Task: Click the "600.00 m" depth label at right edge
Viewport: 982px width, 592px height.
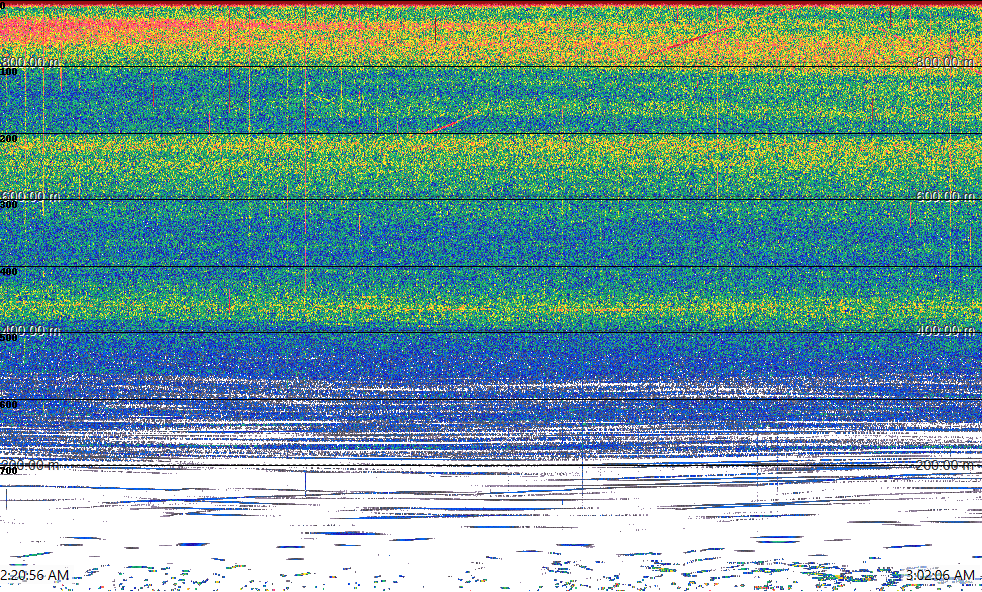Action: 946,195
